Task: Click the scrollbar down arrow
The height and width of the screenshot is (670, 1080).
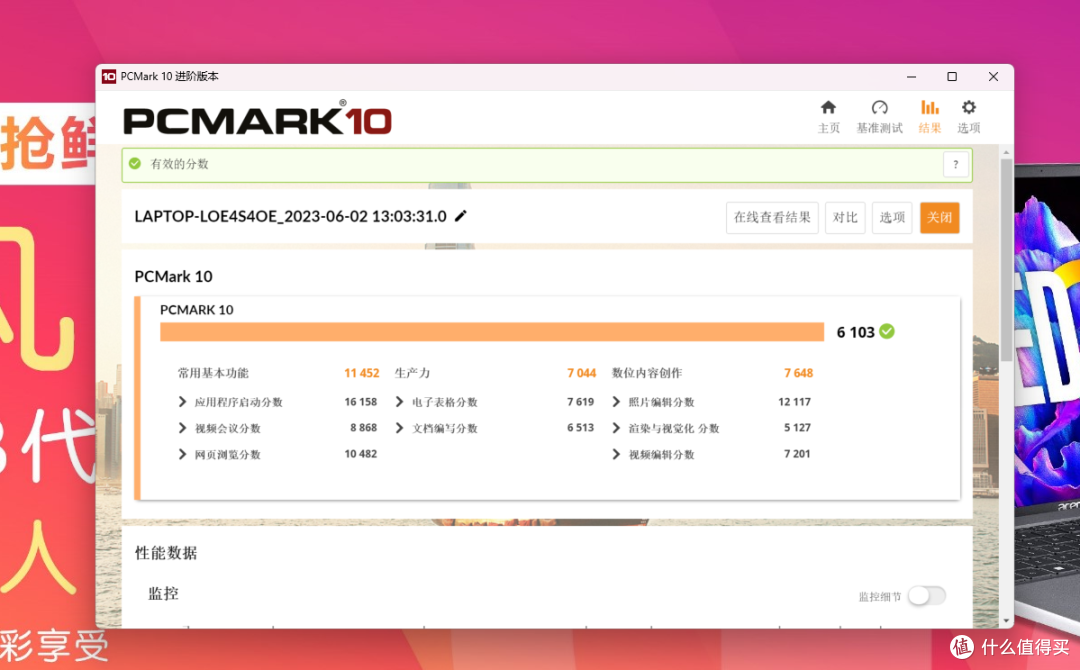Action: (x=1006, y=621)
